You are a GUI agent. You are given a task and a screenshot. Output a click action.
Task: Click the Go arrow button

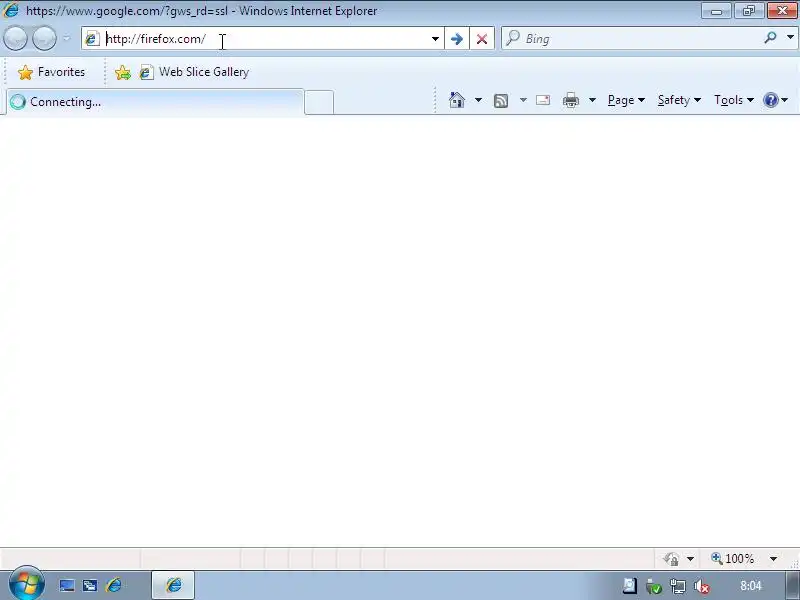coord(457,39)
